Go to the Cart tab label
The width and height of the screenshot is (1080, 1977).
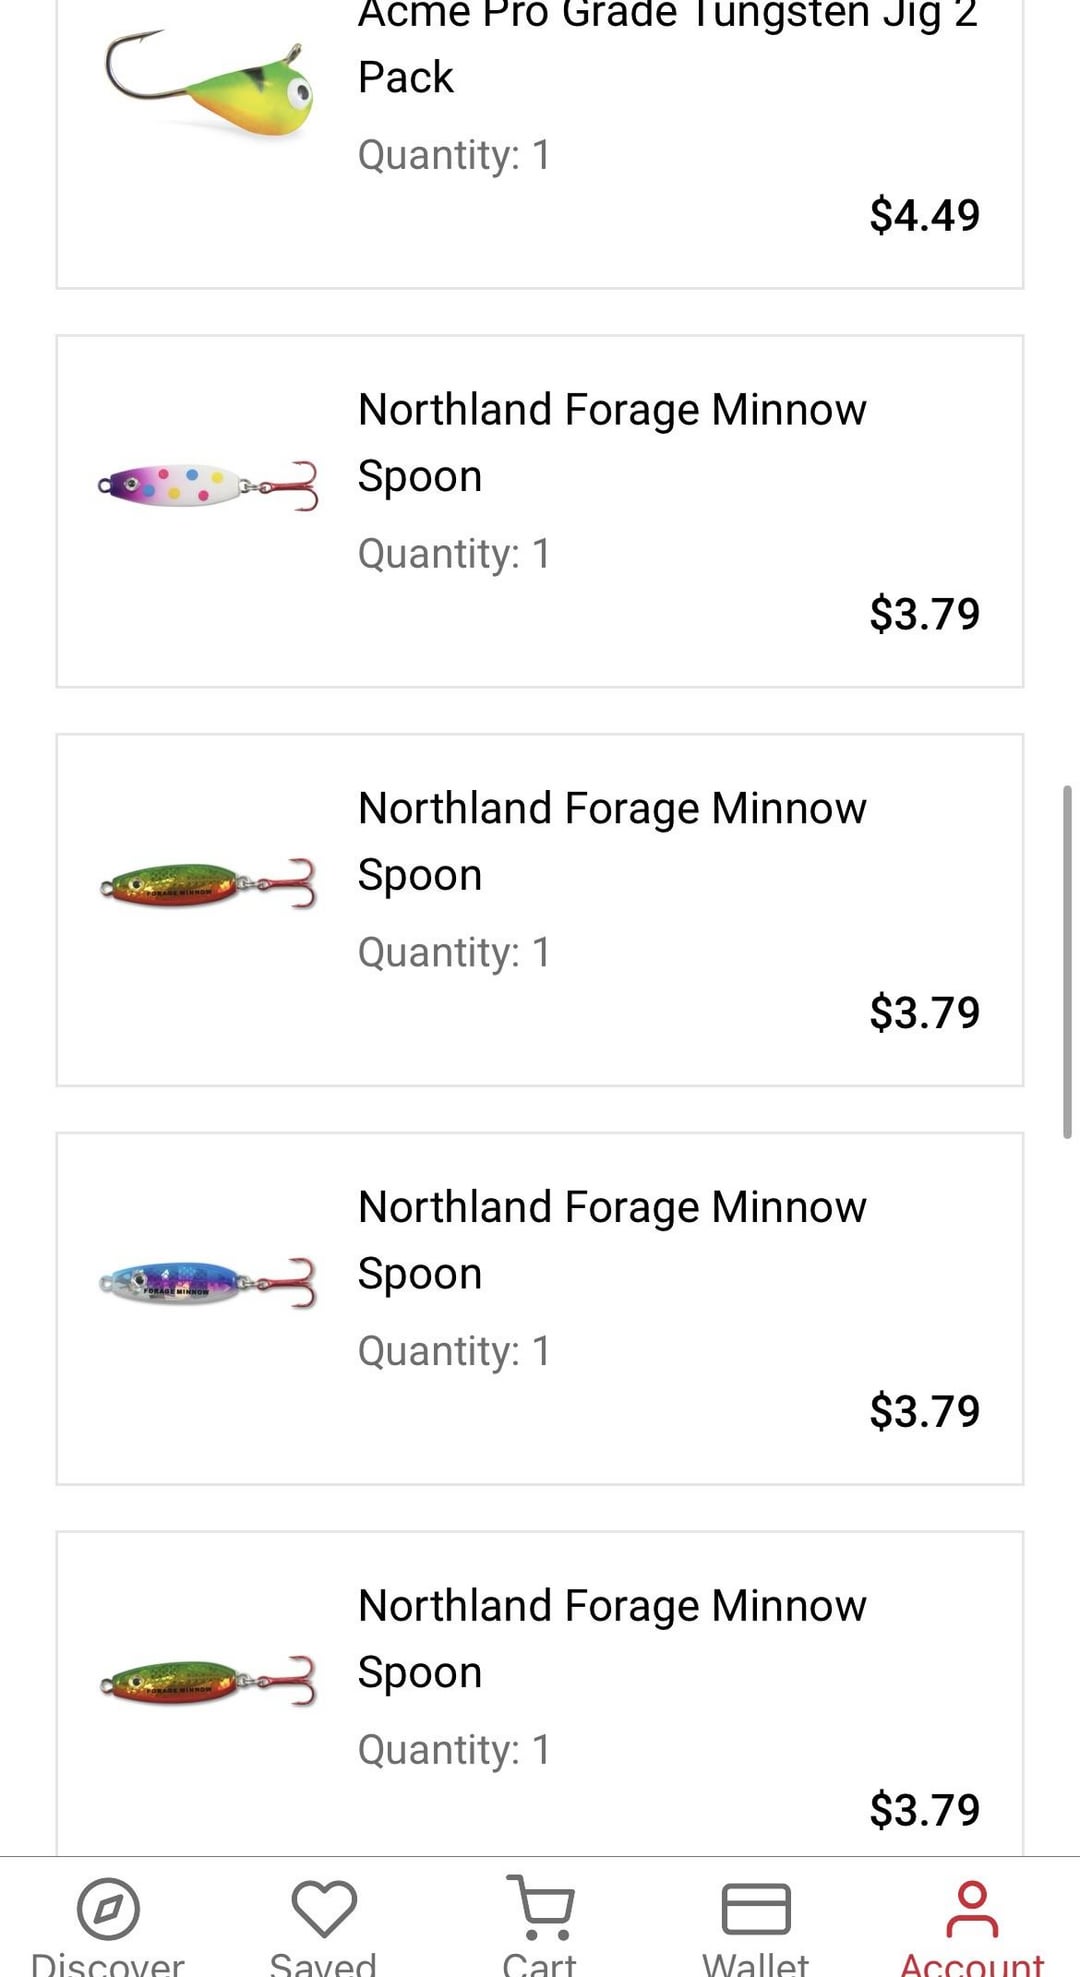pos(540,1963)
